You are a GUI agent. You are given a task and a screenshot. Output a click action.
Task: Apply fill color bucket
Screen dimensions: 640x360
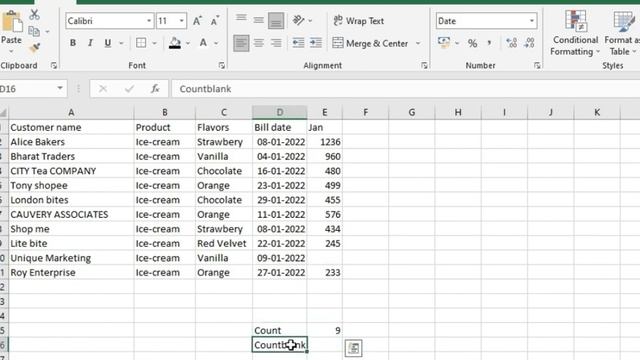pyautogui.click(x=175, y=43)
